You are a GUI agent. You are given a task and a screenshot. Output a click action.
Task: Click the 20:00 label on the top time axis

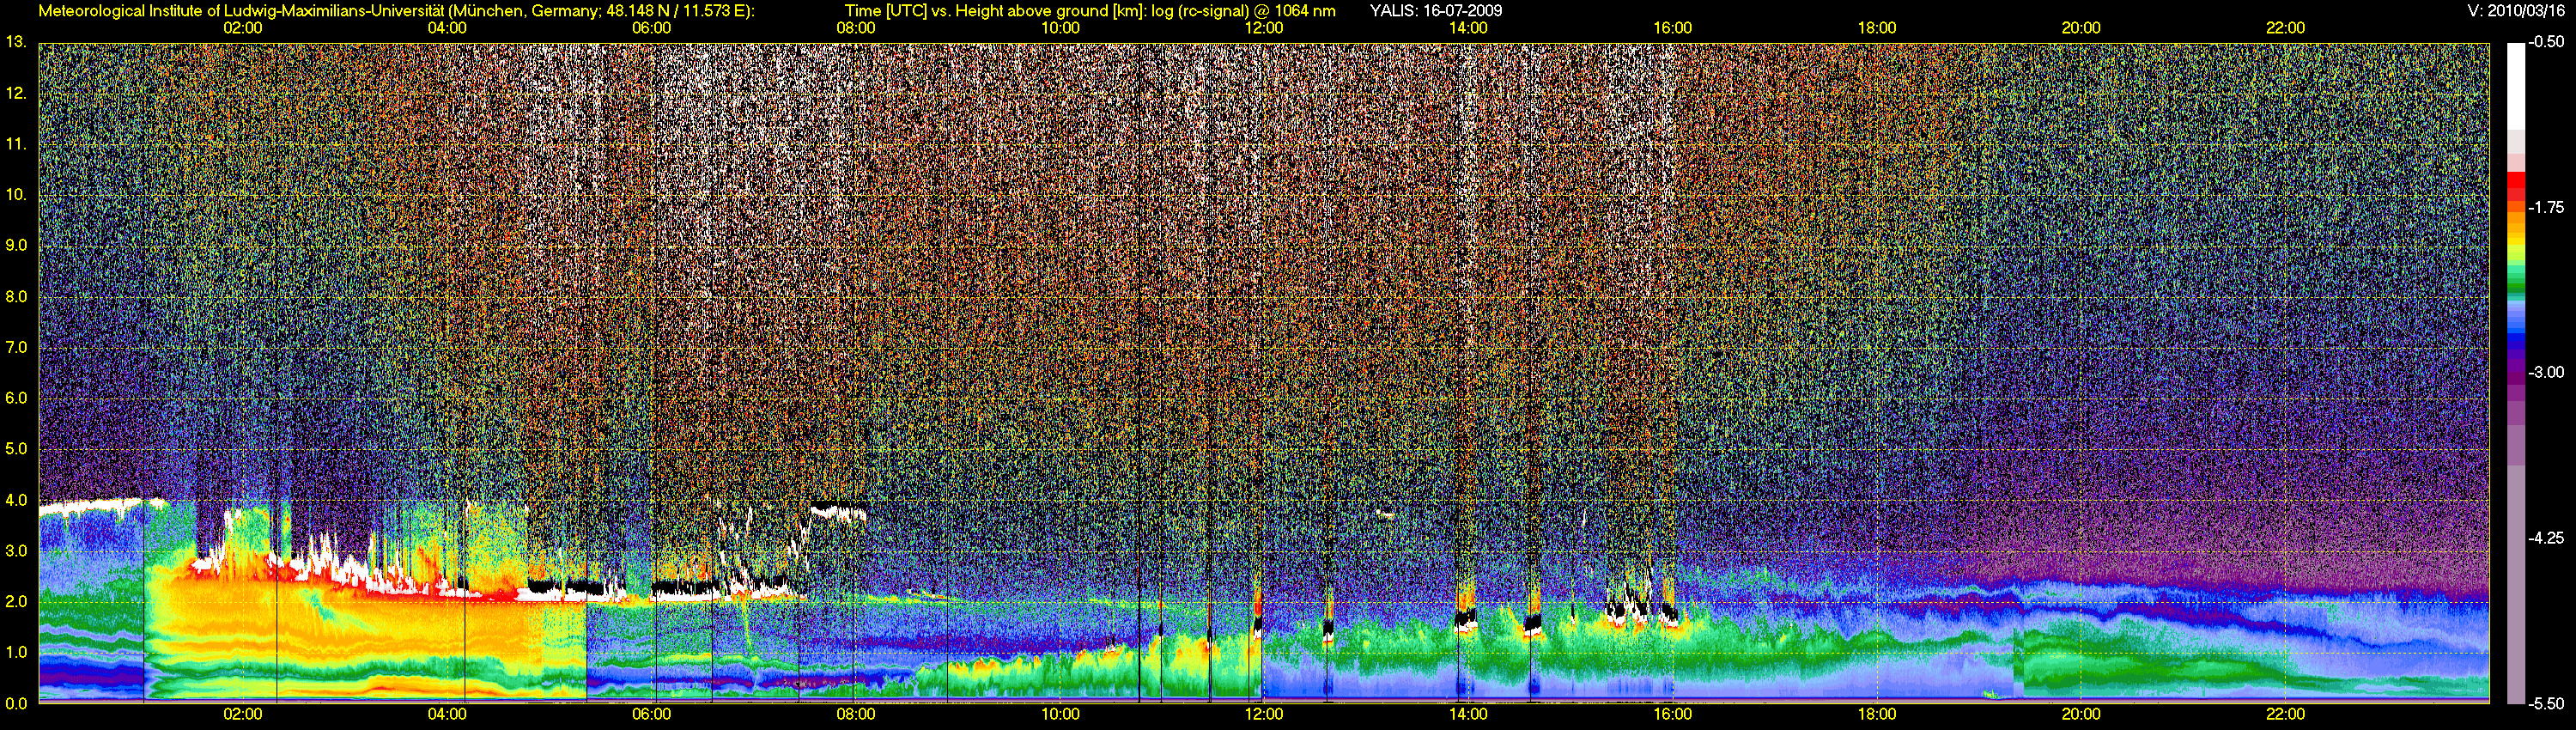[2081, 28]
